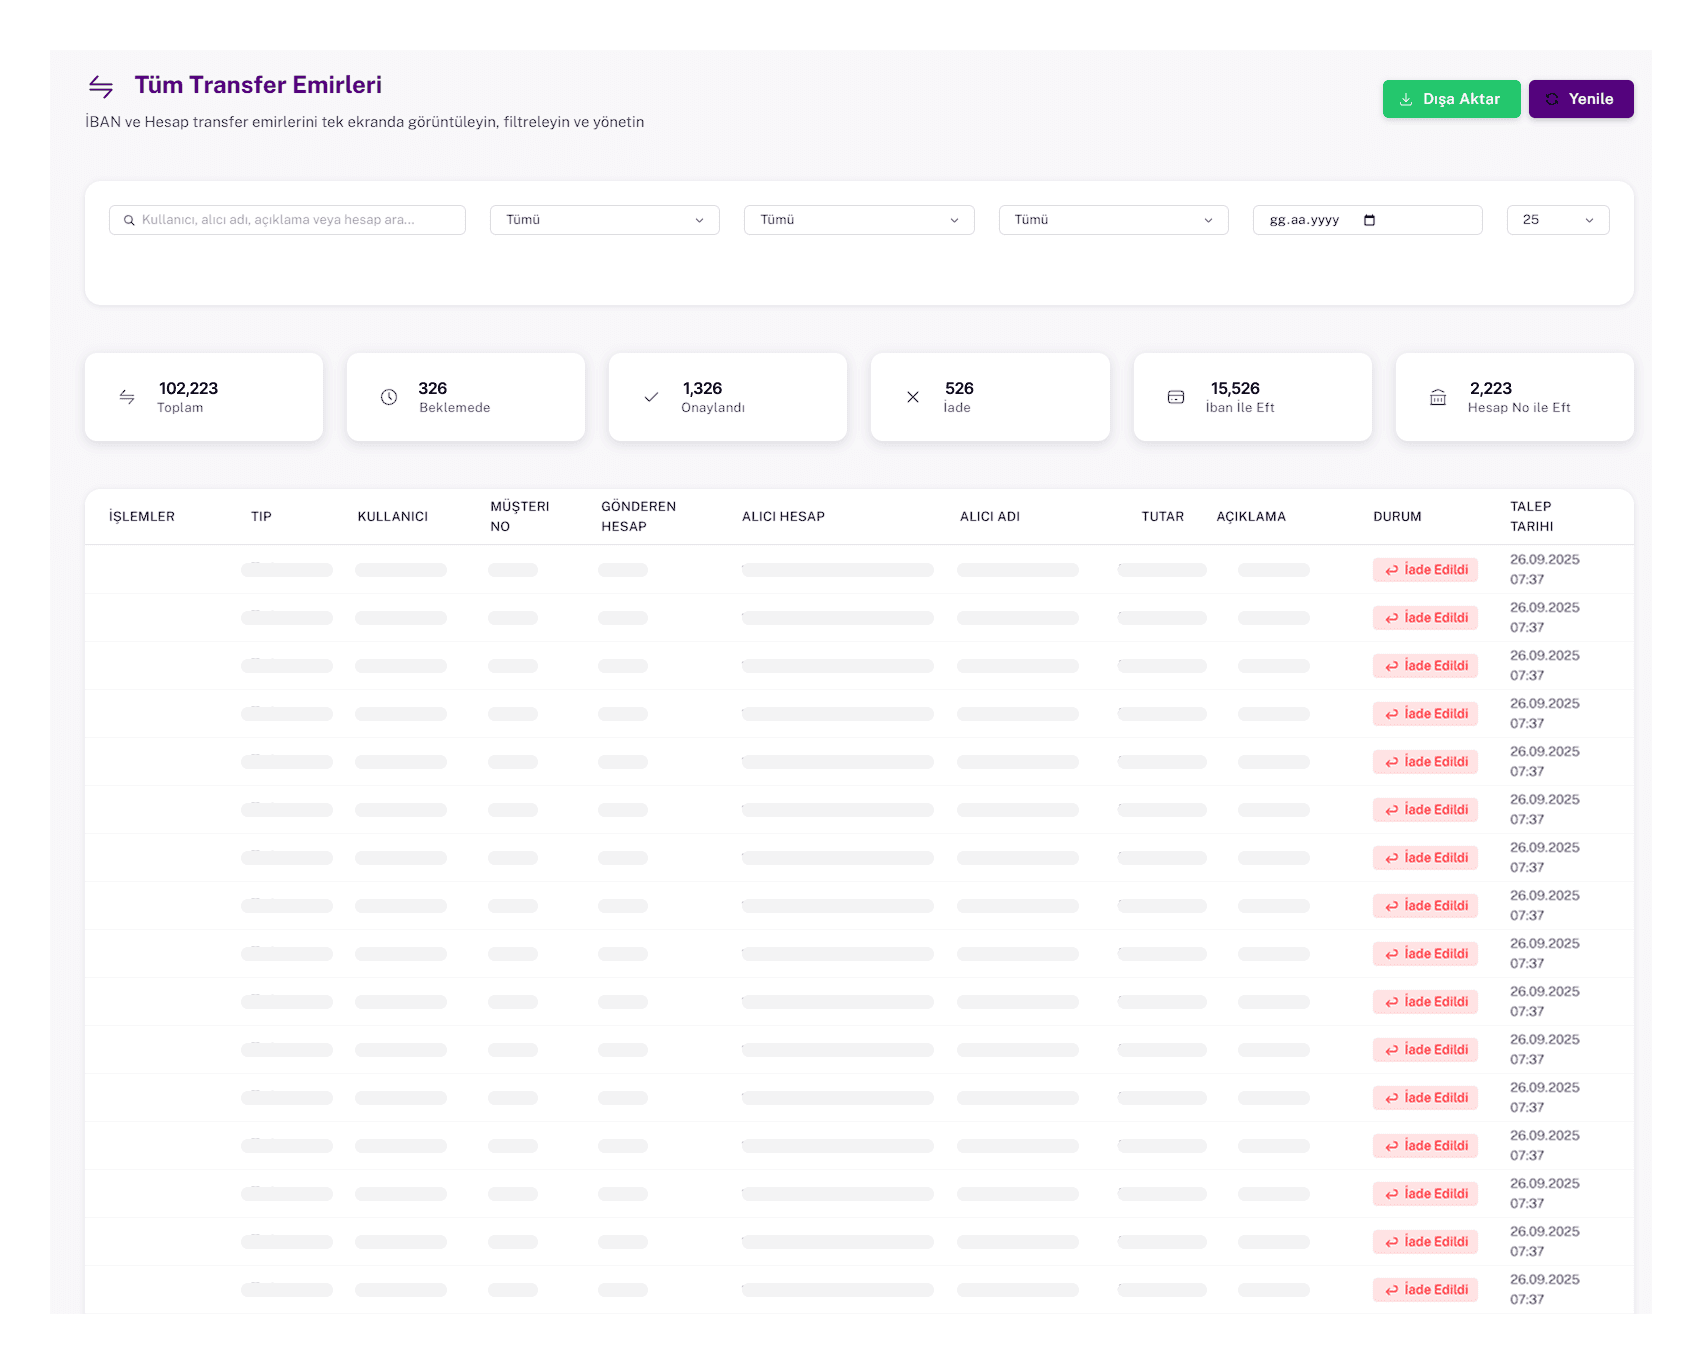Click the refresh icon in Yenile button

point(1552,99)
